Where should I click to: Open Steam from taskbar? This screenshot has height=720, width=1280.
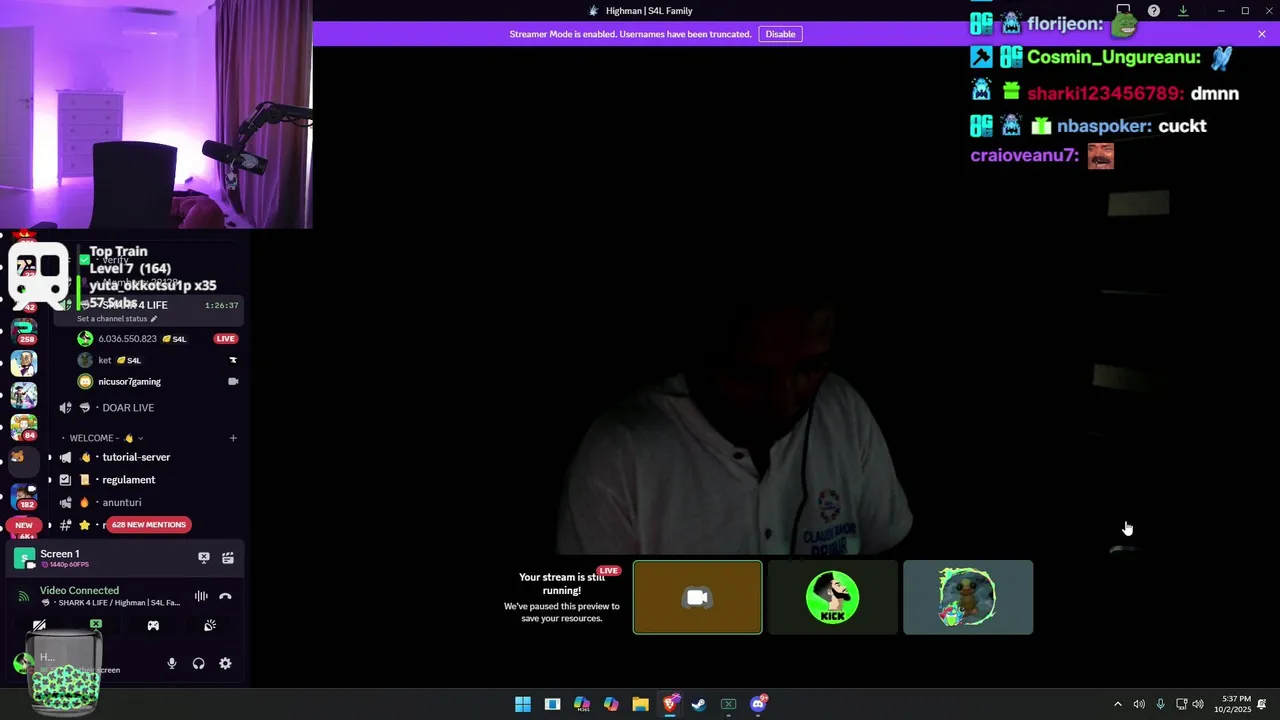point(699,704)
